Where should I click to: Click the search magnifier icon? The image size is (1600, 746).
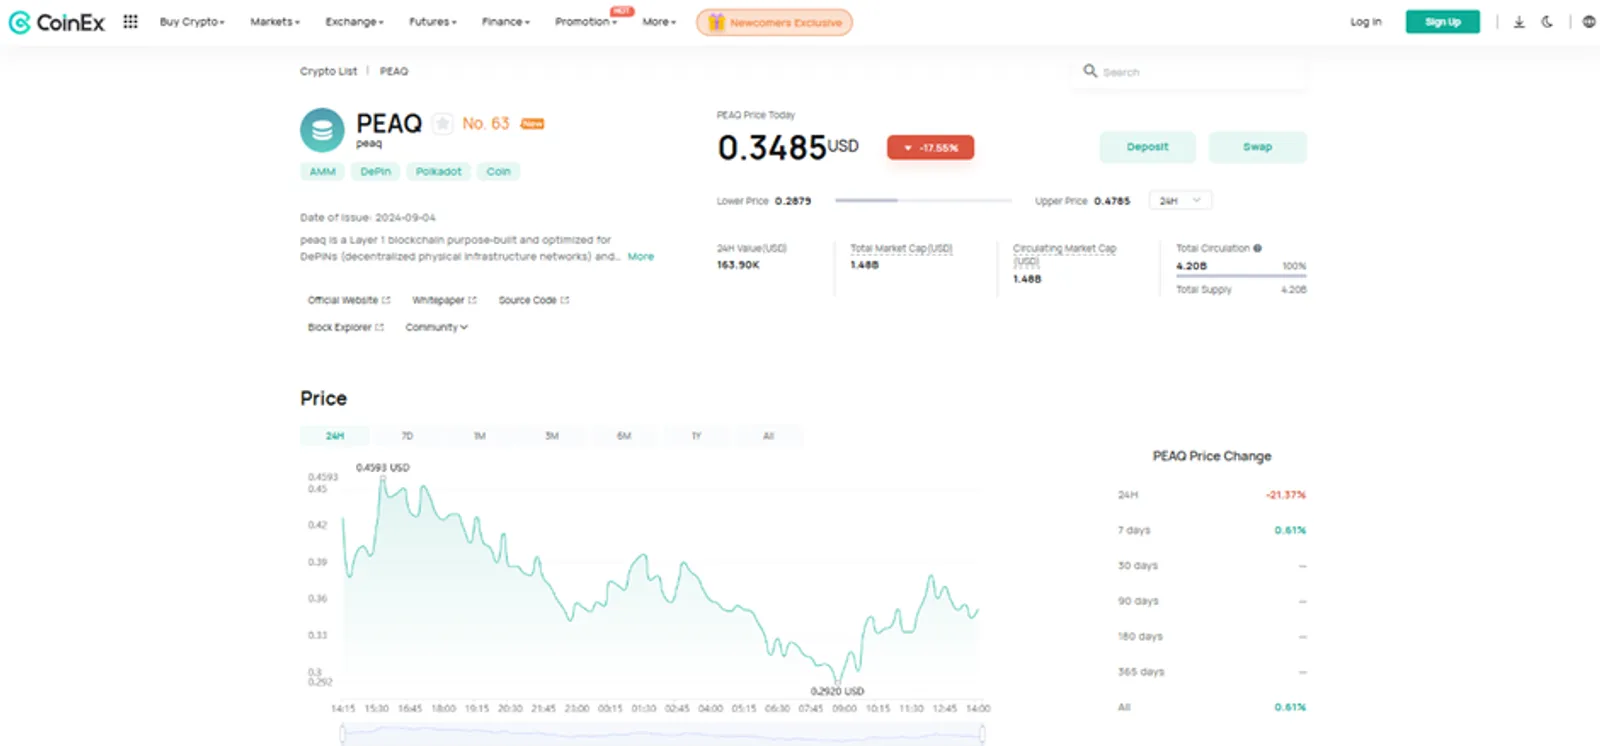[x=1090, y=71]
